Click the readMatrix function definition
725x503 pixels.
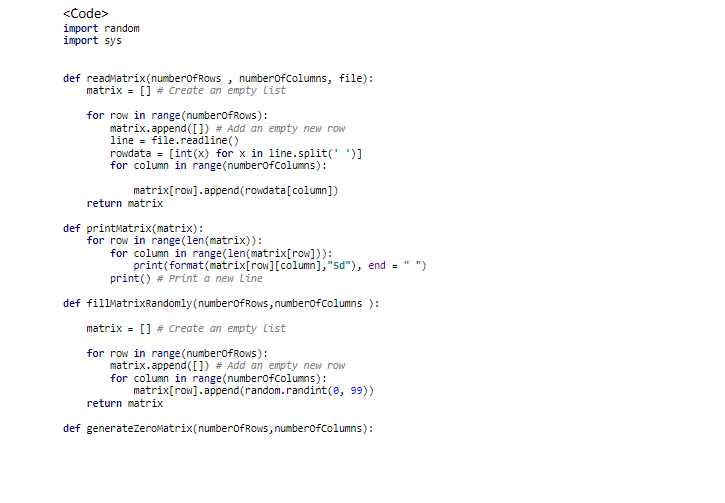click(x=218, y=79)
